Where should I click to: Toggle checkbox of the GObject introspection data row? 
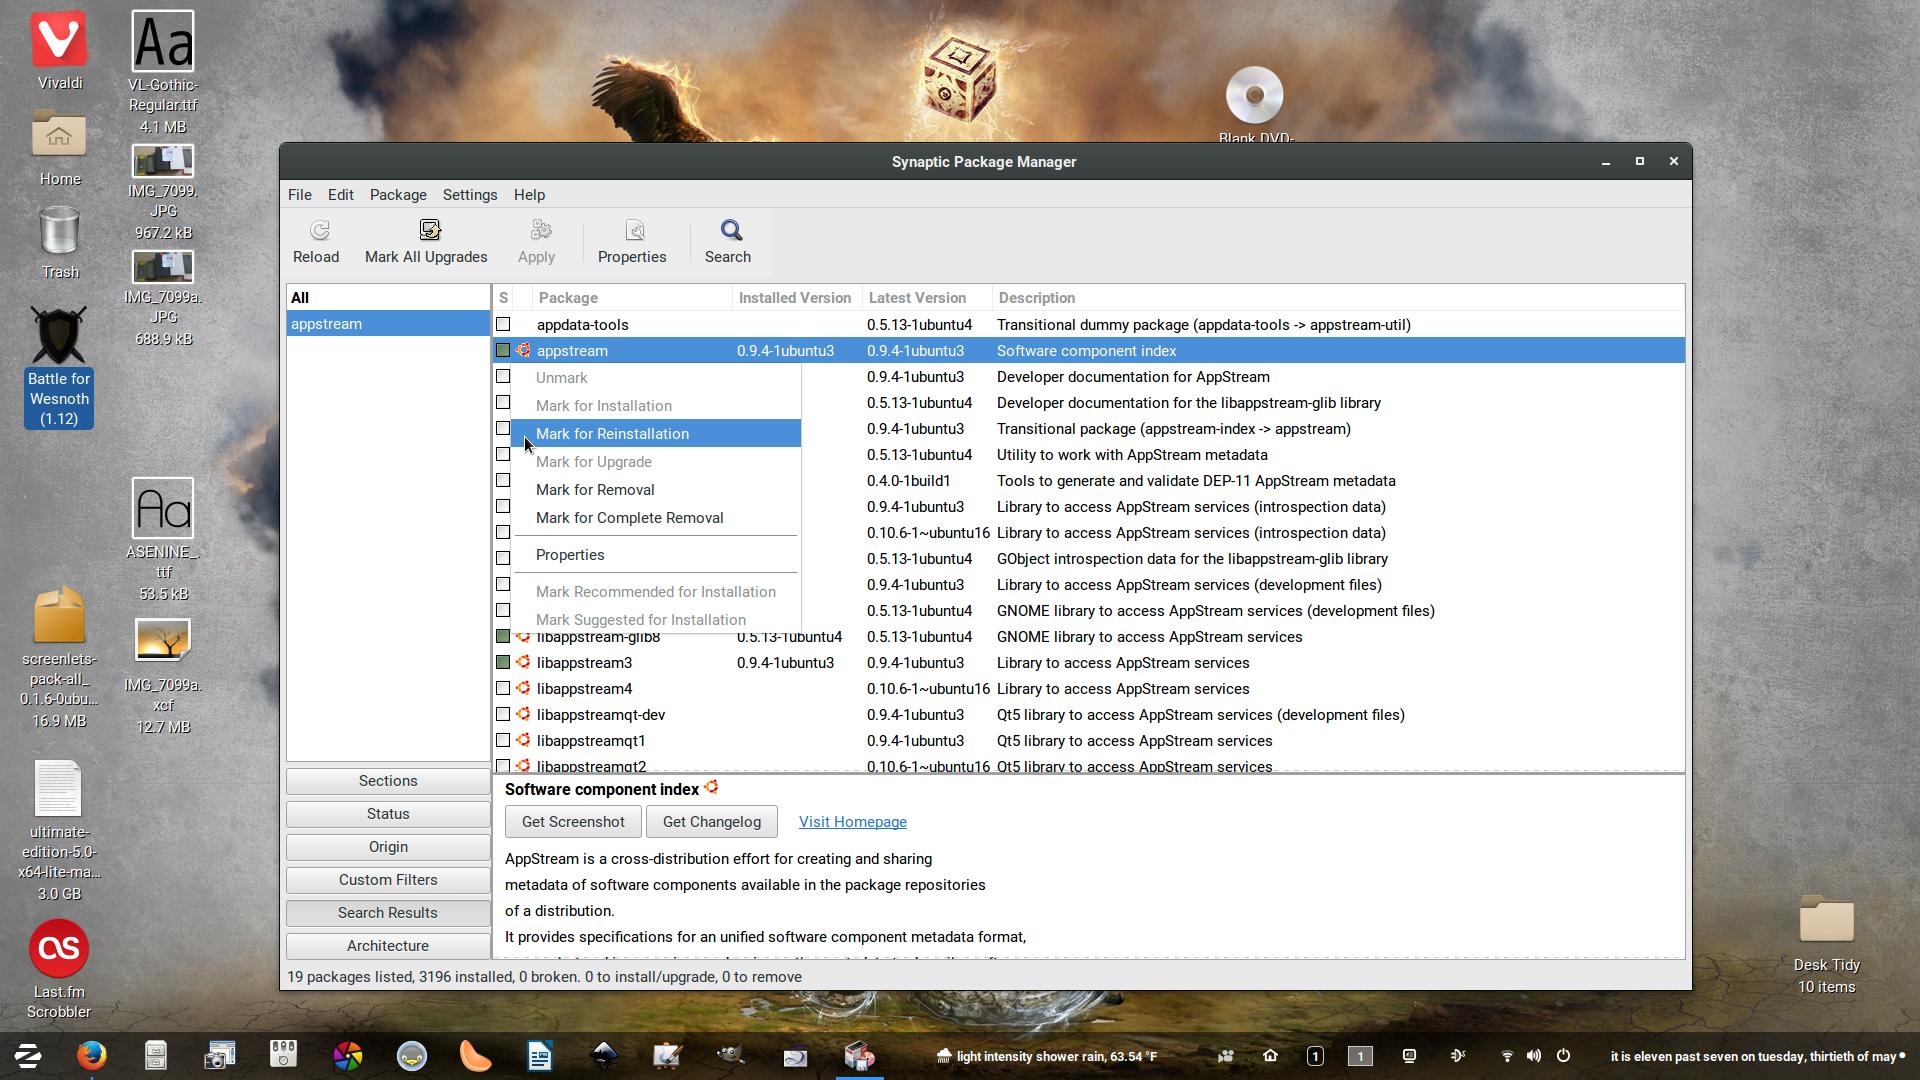coord(503,559)
